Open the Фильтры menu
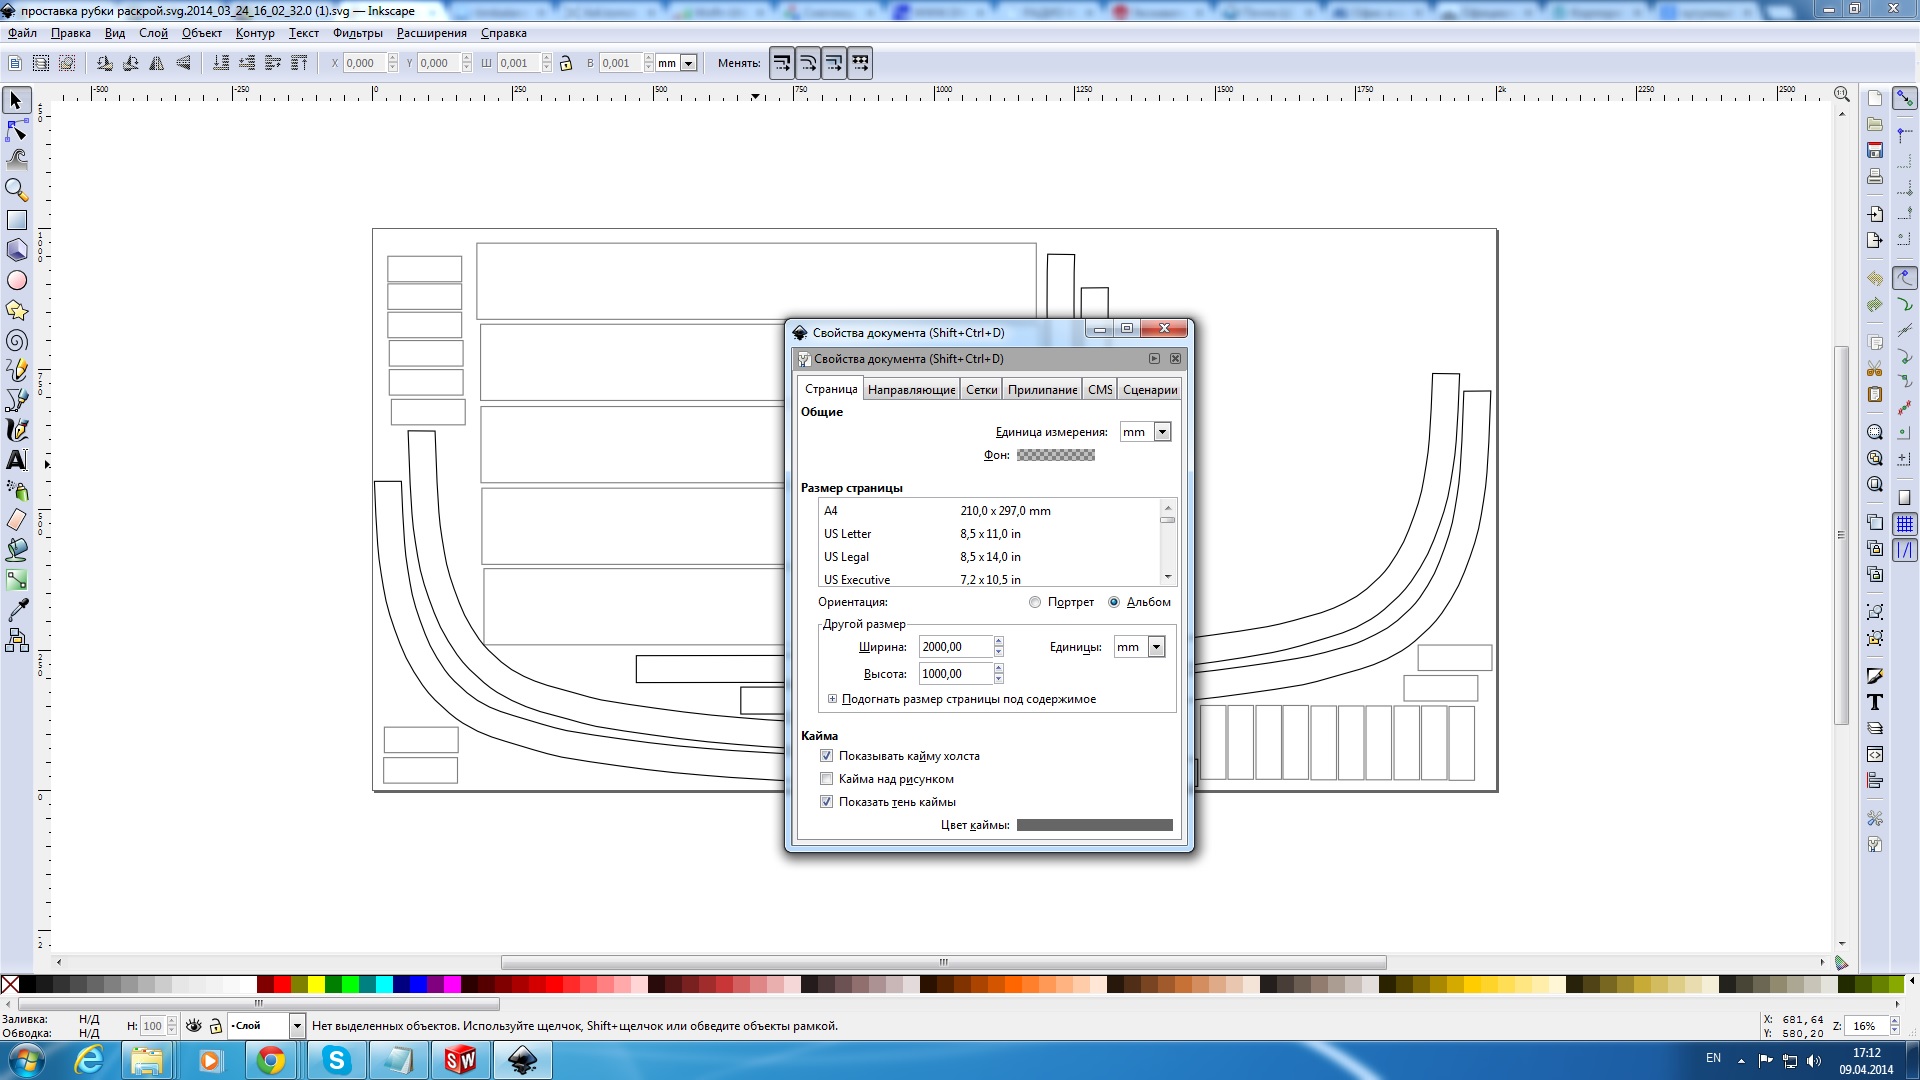 tap(357, 33)
